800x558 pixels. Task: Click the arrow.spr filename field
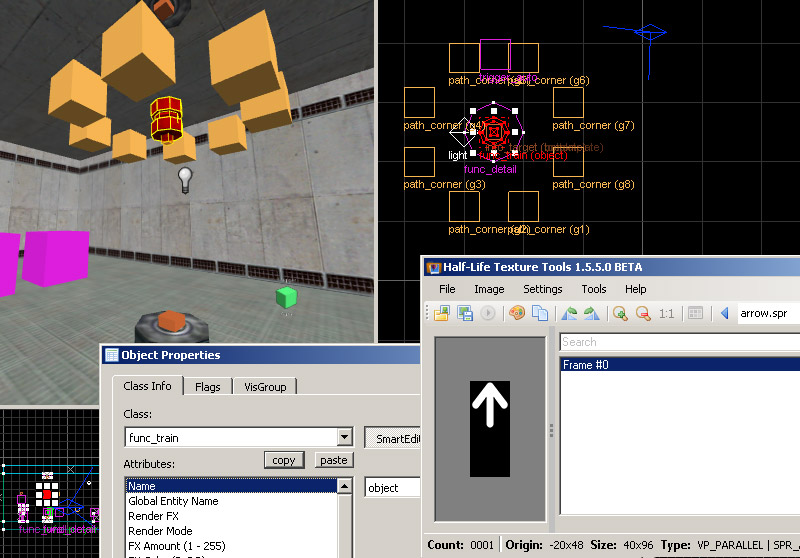click(768, 313)
